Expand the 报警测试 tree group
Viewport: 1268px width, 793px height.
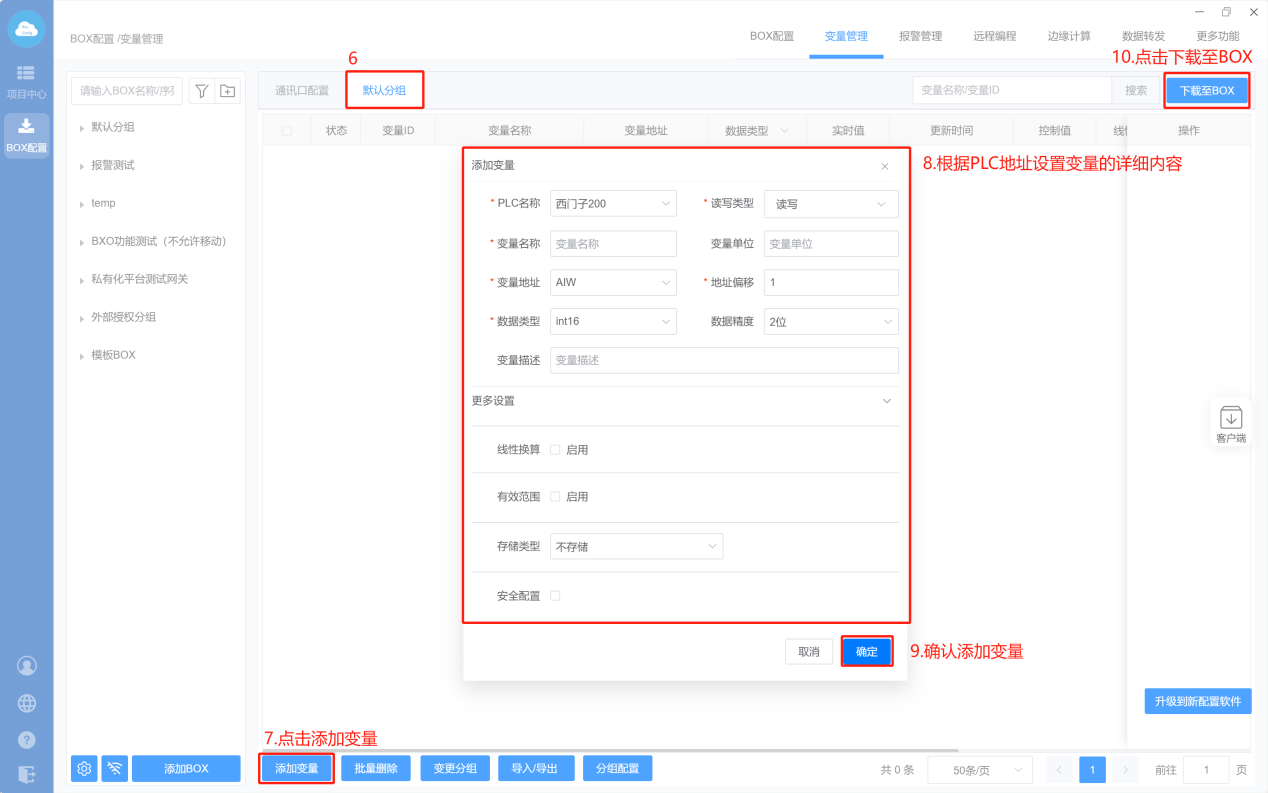pos(113,165)
